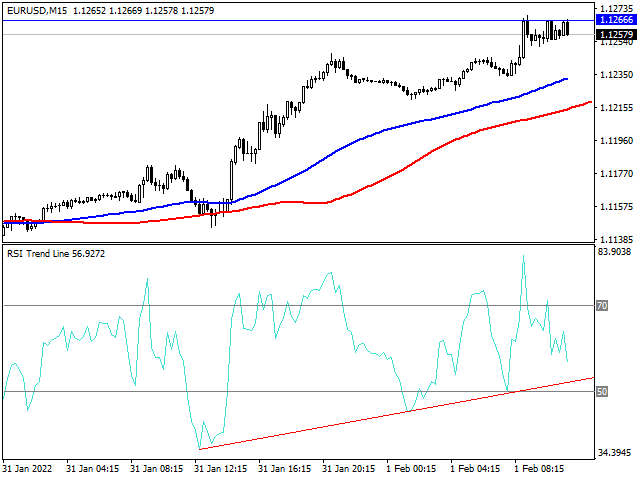Click the OHLC values 1.12652 1.12669 1.12578 1.12579
This screenshot has height=480, width=640.
[143, 11]
